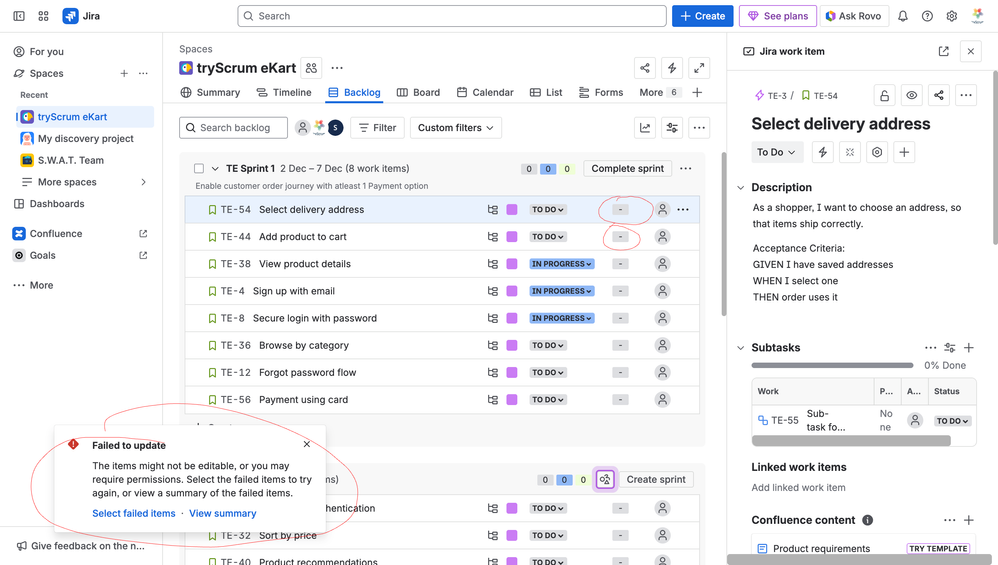Image resolution: width=998 pixels, height=565 pixels.
Task: Click the notifications bell icon
Action: click(903, 16)
